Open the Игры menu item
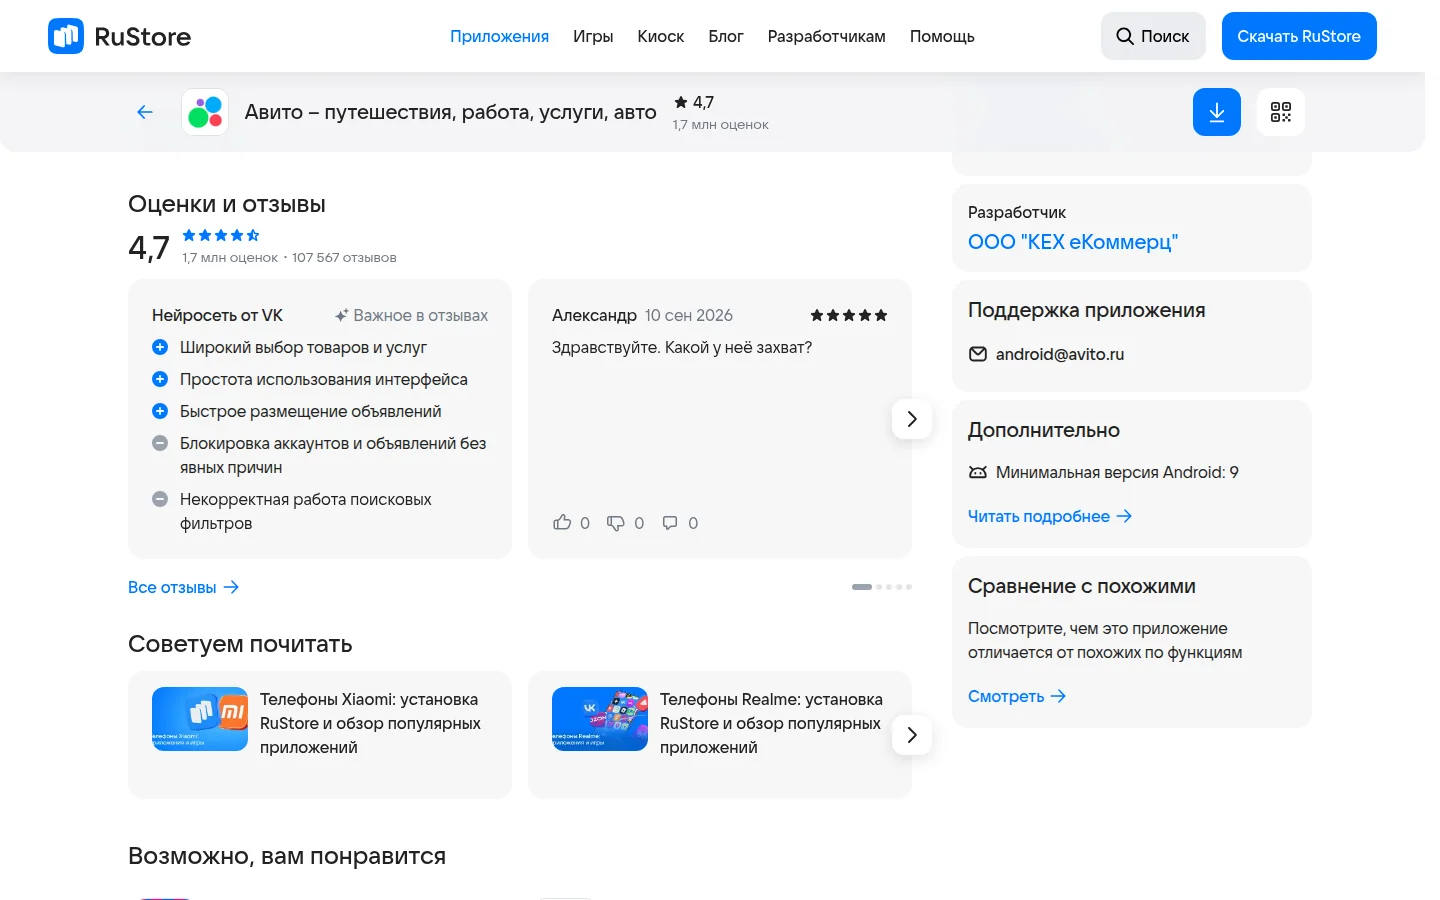This screenshot has height=900, width=1440. click(593, 36)
